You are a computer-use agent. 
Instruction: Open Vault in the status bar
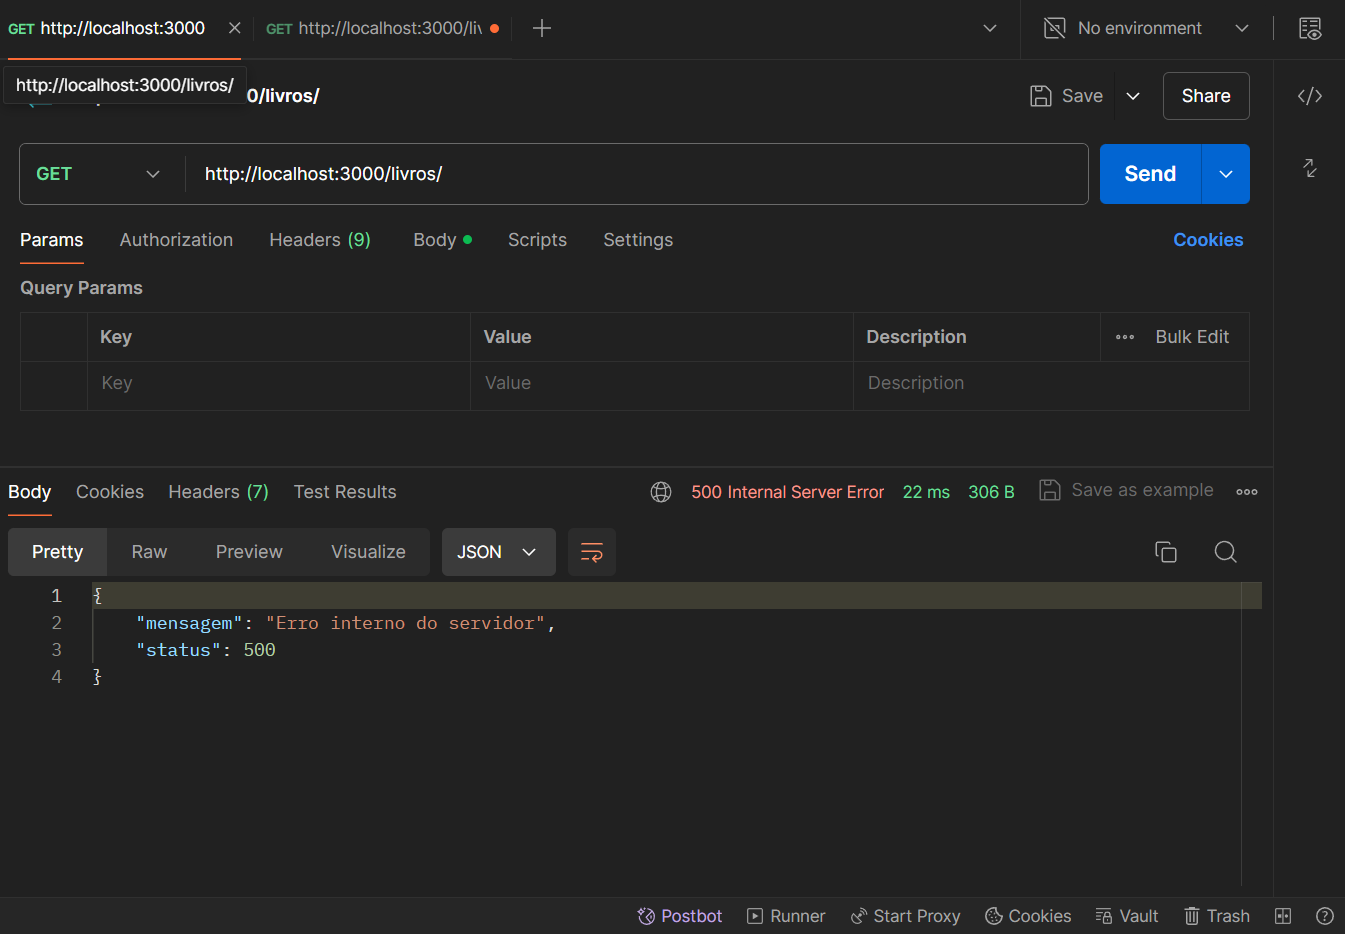click(1127, 916)
